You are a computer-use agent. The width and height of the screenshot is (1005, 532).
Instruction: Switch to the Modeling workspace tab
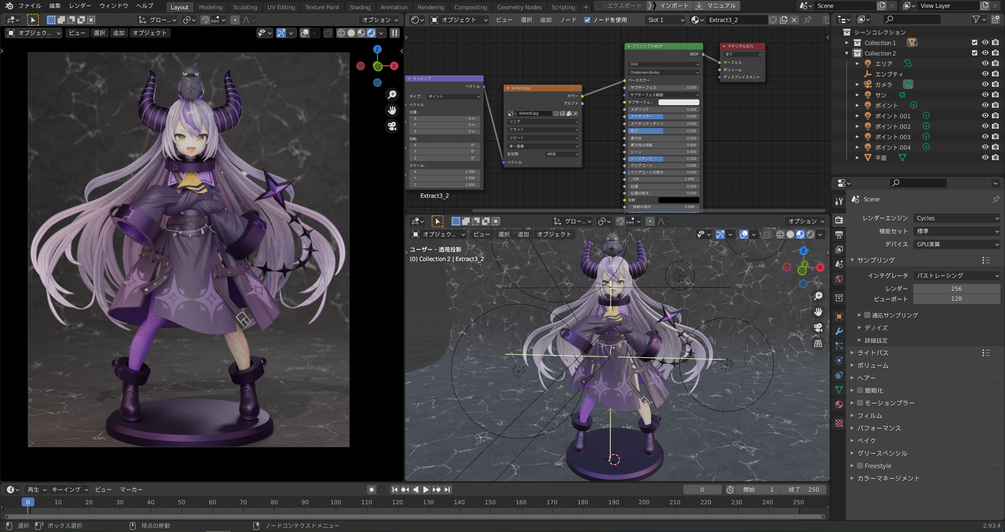210,7
